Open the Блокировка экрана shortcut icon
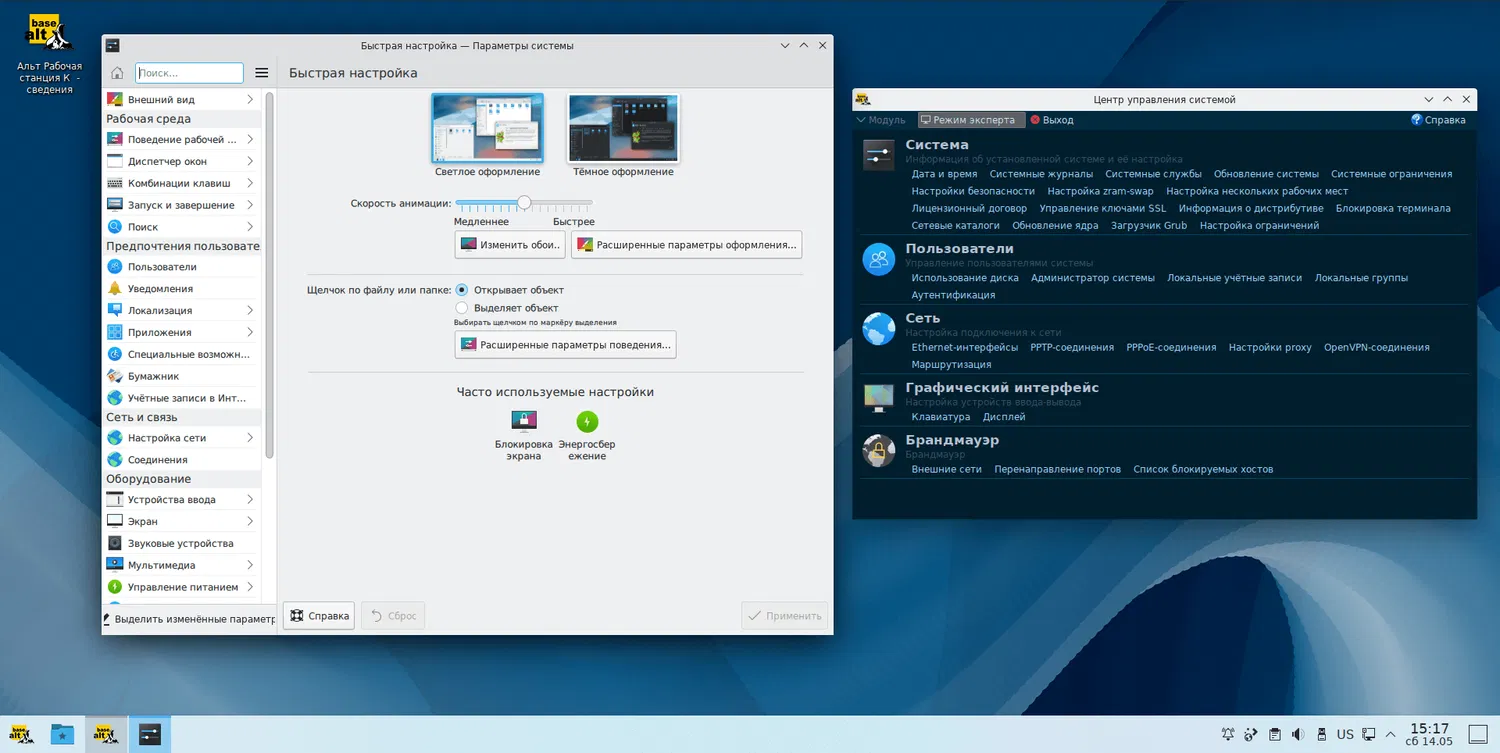This screenshot has width=1500, height=753. point(524,421)
